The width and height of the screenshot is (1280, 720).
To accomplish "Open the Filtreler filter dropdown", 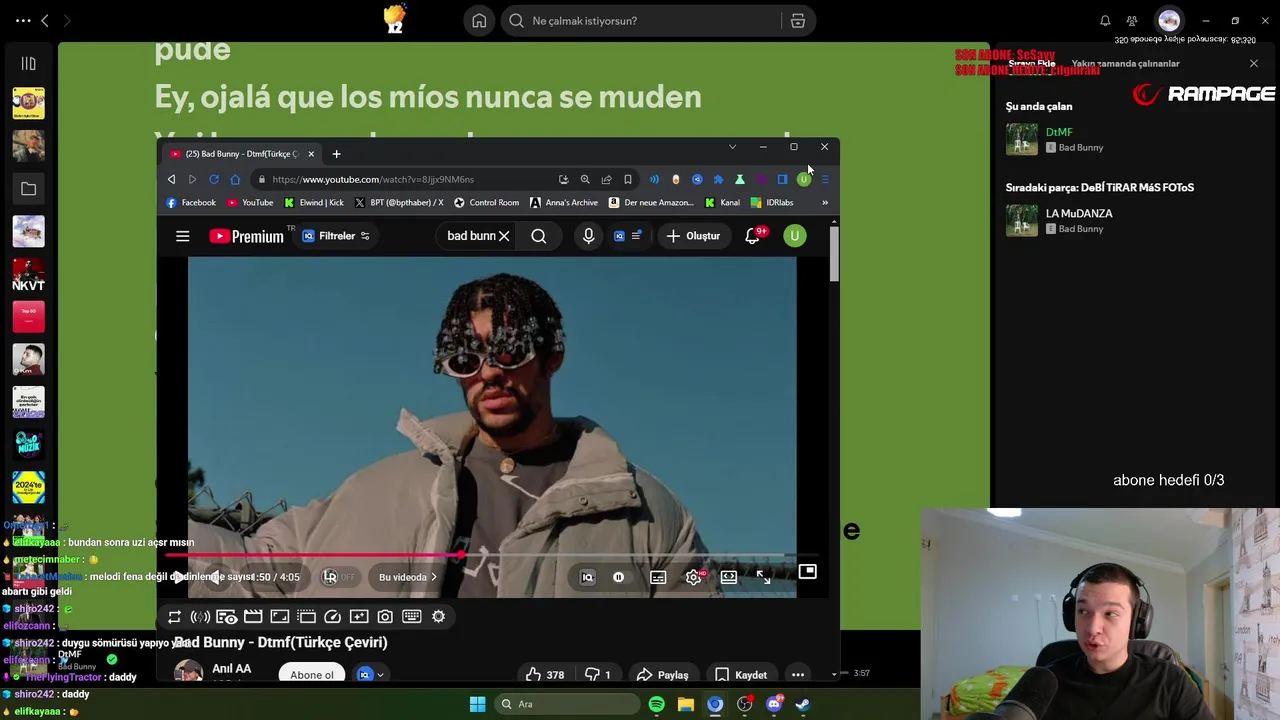I will pyautogui.click(x=336, y=236).
